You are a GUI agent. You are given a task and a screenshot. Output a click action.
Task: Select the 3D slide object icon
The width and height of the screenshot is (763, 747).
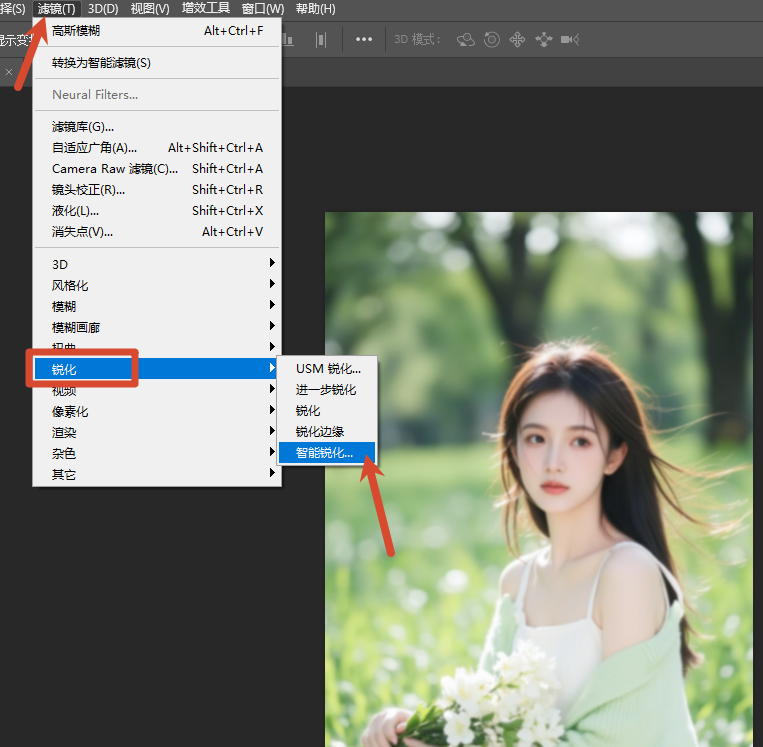[x=543, y=40]
